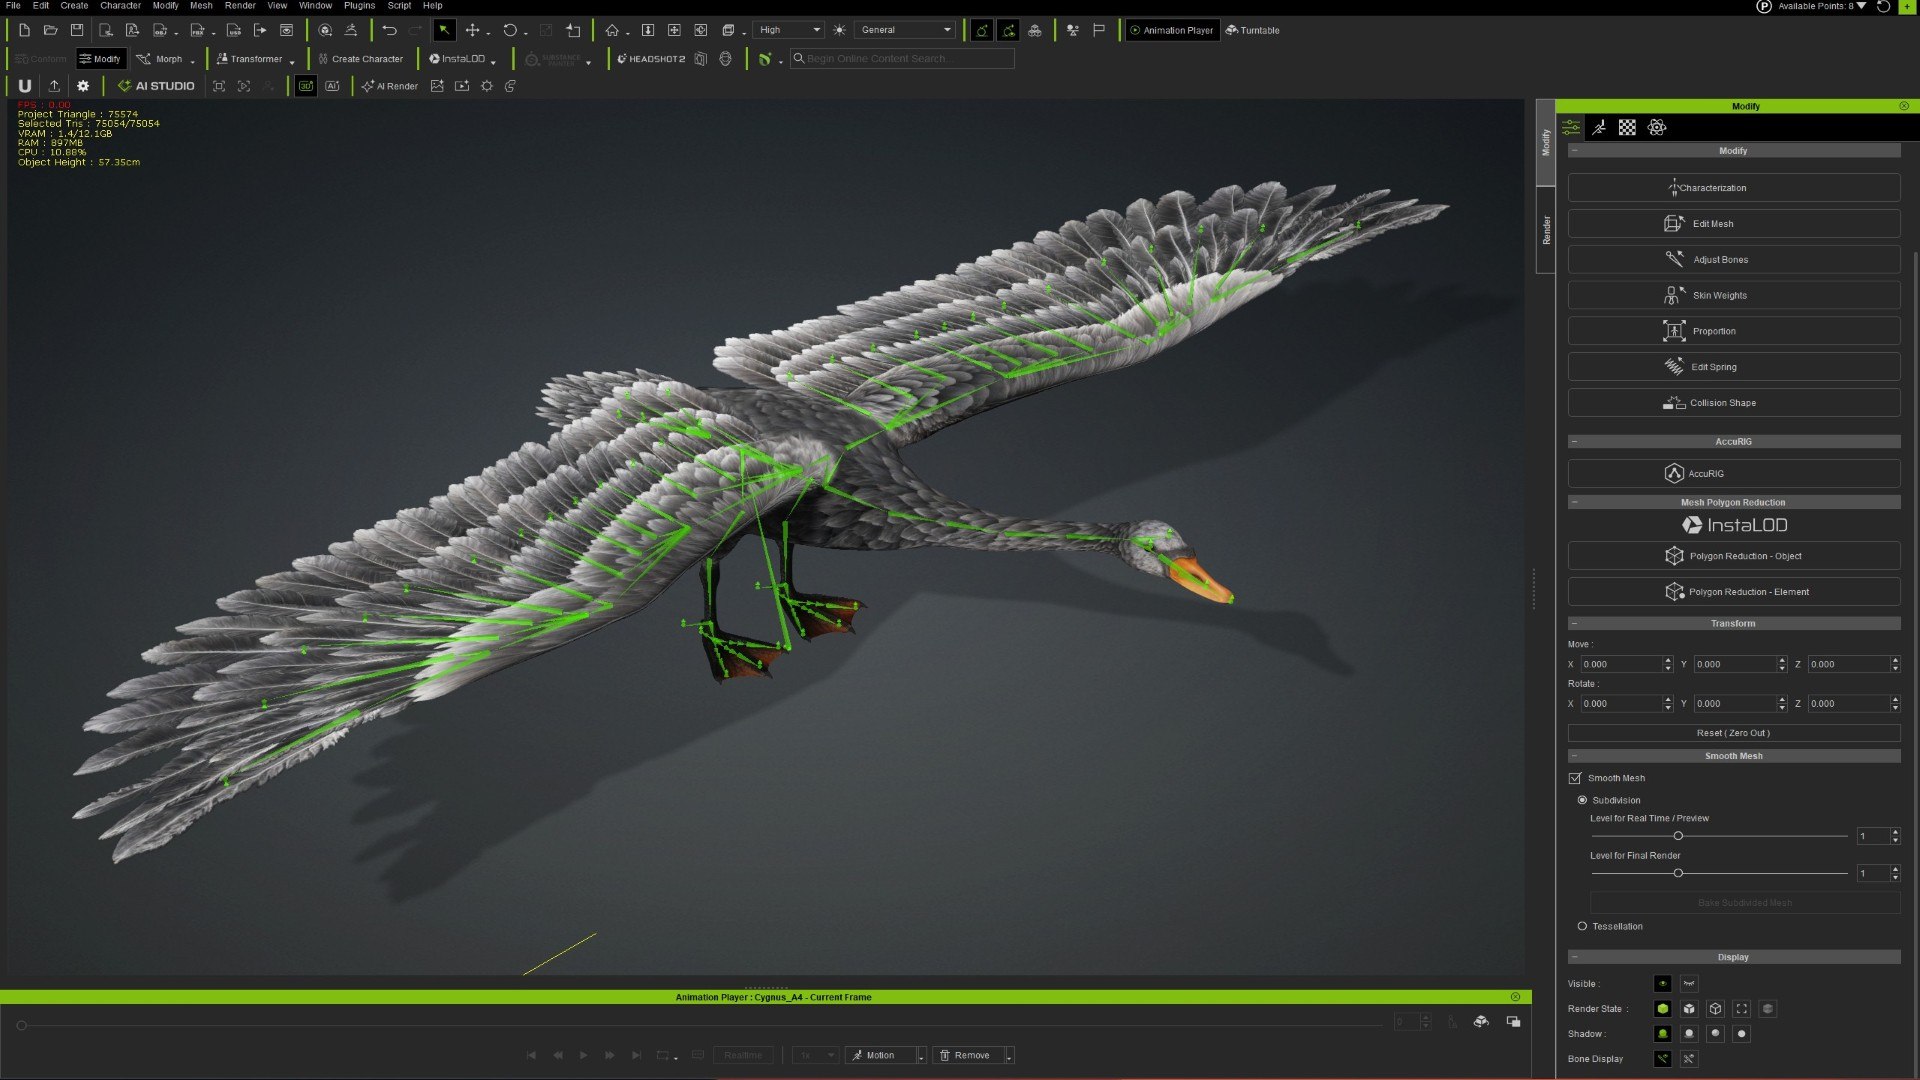Click the undo arrow icon
Viewport: 1920px width, 1080px height.
(389, 30)
